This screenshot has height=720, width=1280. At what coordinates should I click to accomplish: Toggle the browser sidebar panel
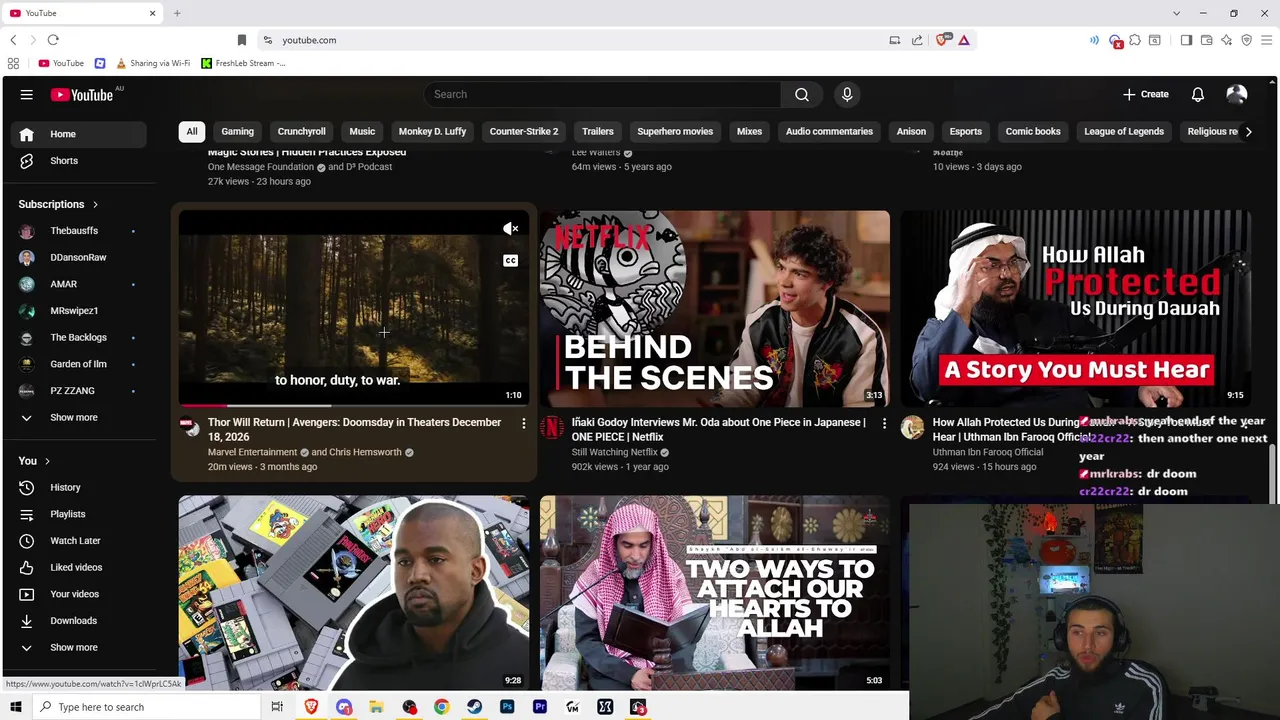coord(1187,40)
